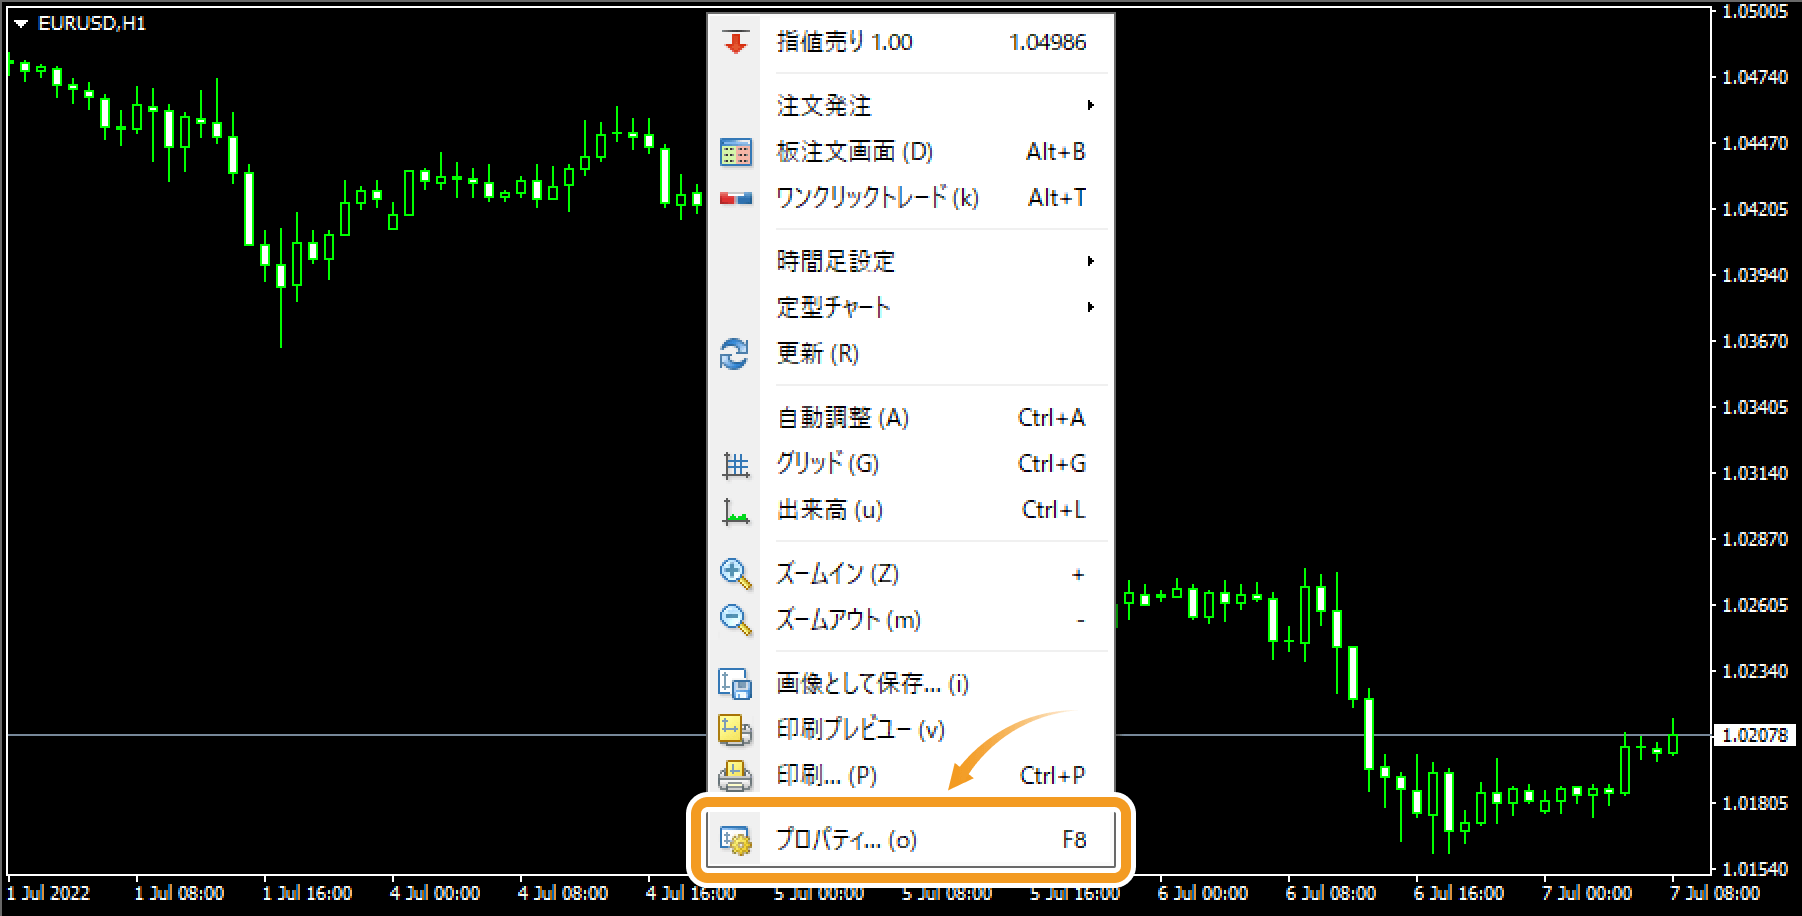Click the Ctrl+L shortcut text
The height and width of the screenshot is (916, 1802).
pos(1053,510)
